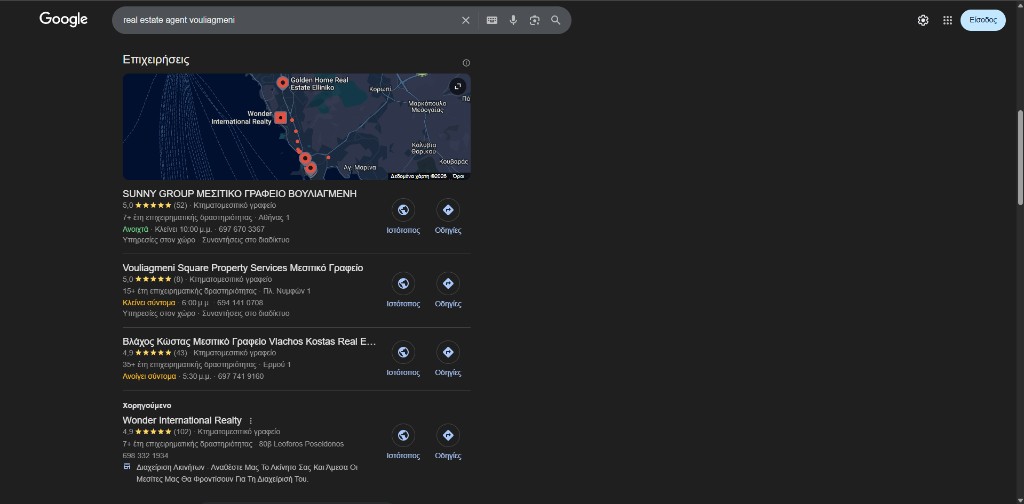Open the three-dot menu next to Wonder International Realty
This screenshot has height=504, width=1024.
(251, 421)
